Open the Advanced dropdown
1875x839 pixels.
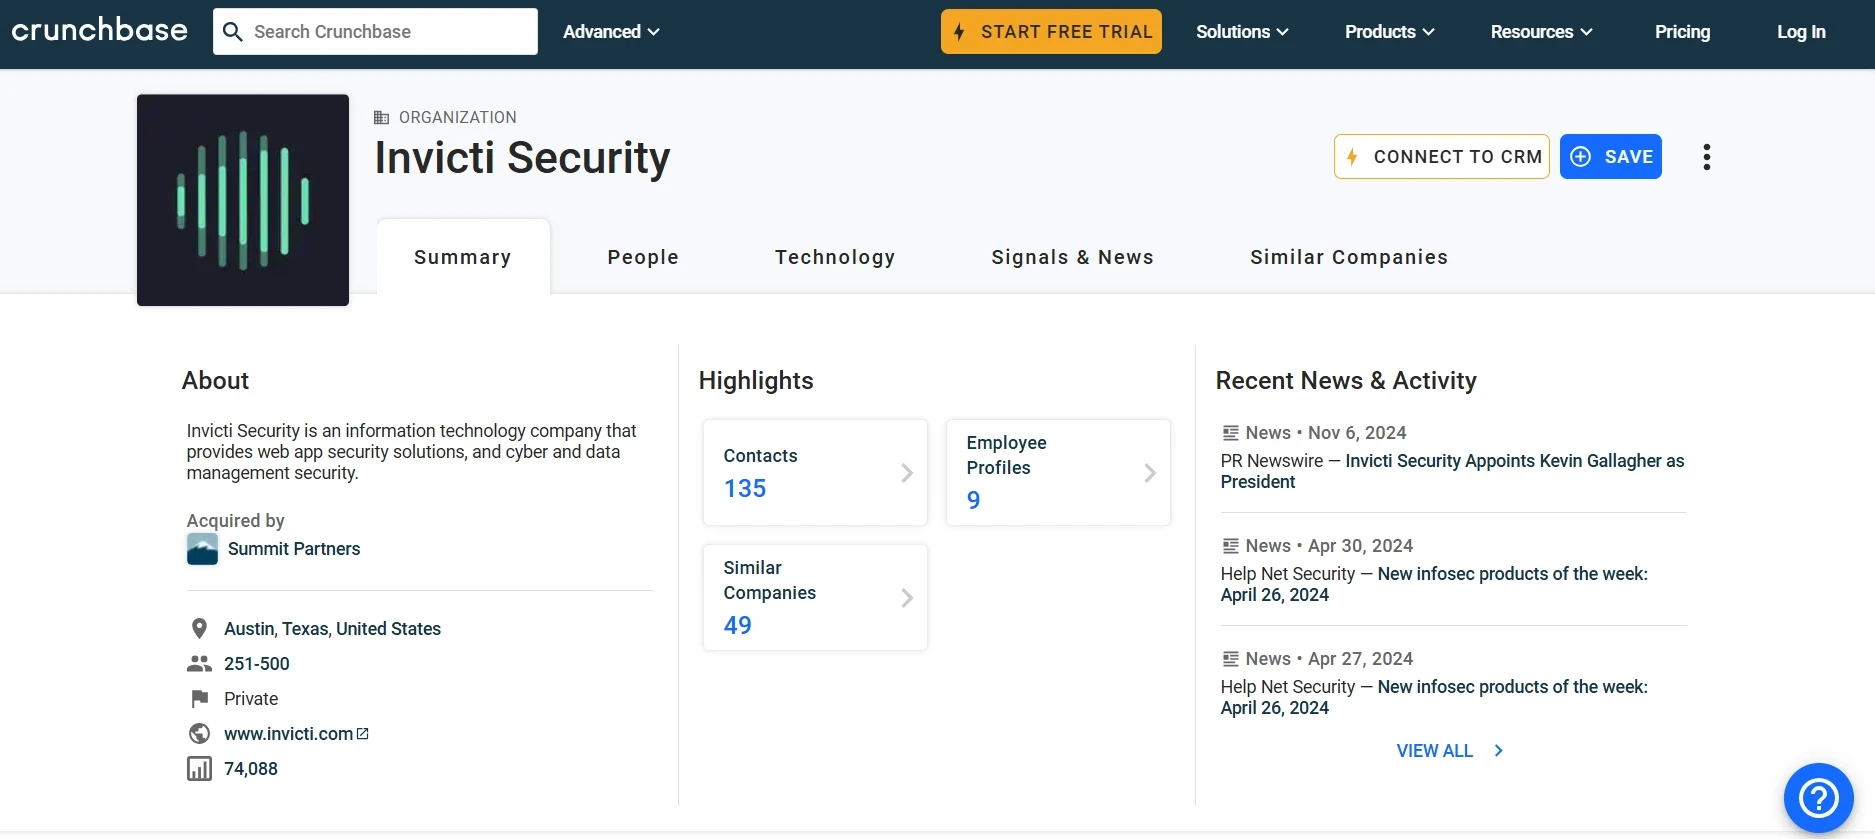[x=611, y=32]
